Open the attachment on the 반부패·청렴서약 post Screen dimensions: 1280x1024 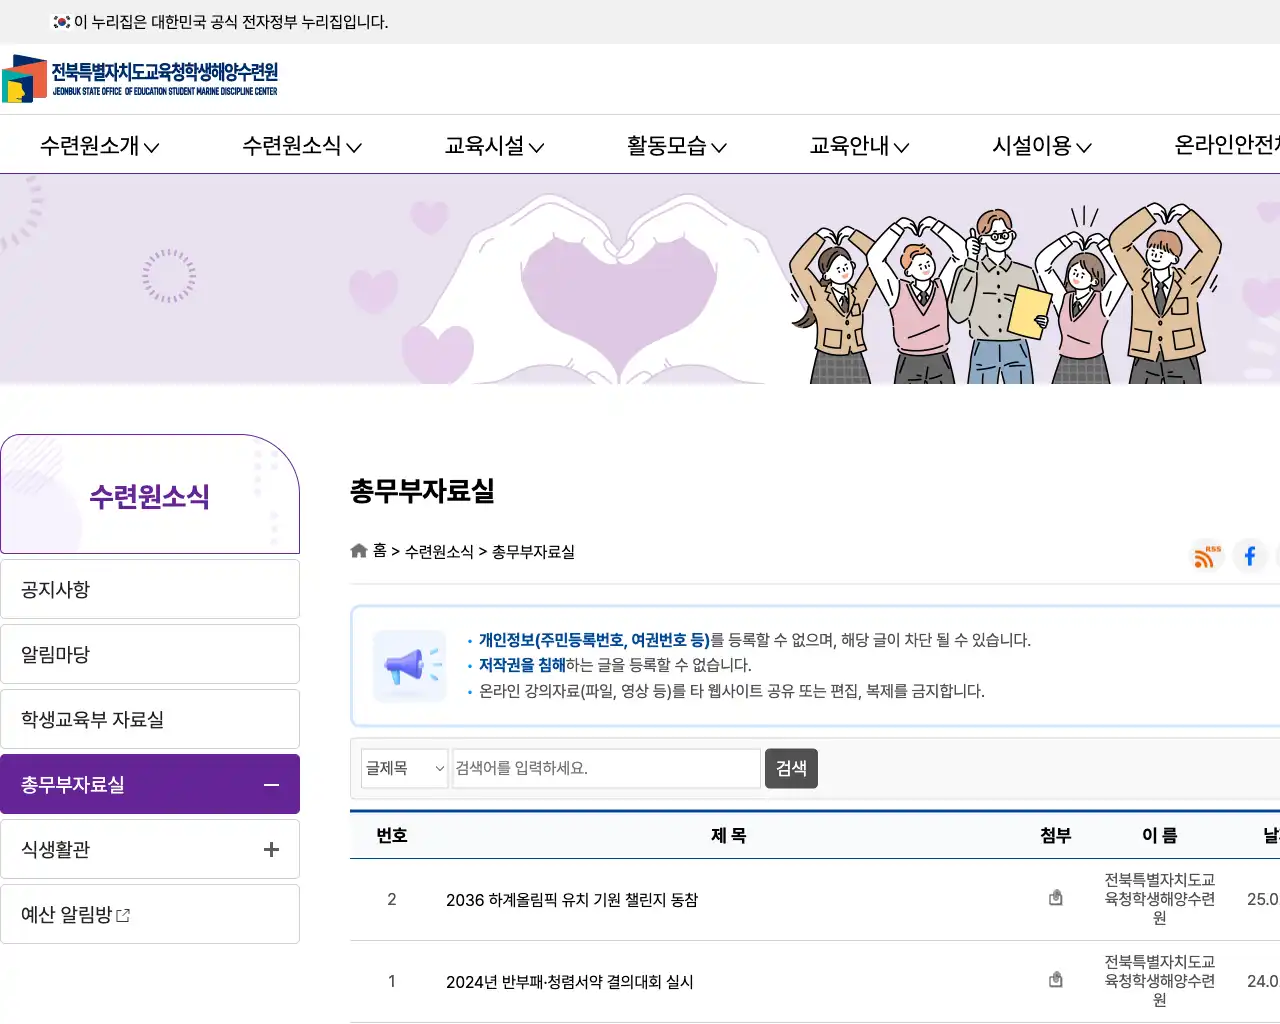point(1056,979)
